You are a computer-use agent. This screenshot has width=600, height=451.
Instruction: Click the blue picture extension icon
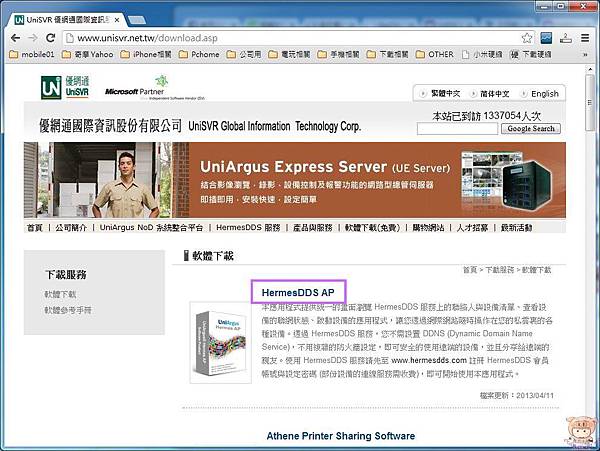pyautogui.click(x=546, y=38)
